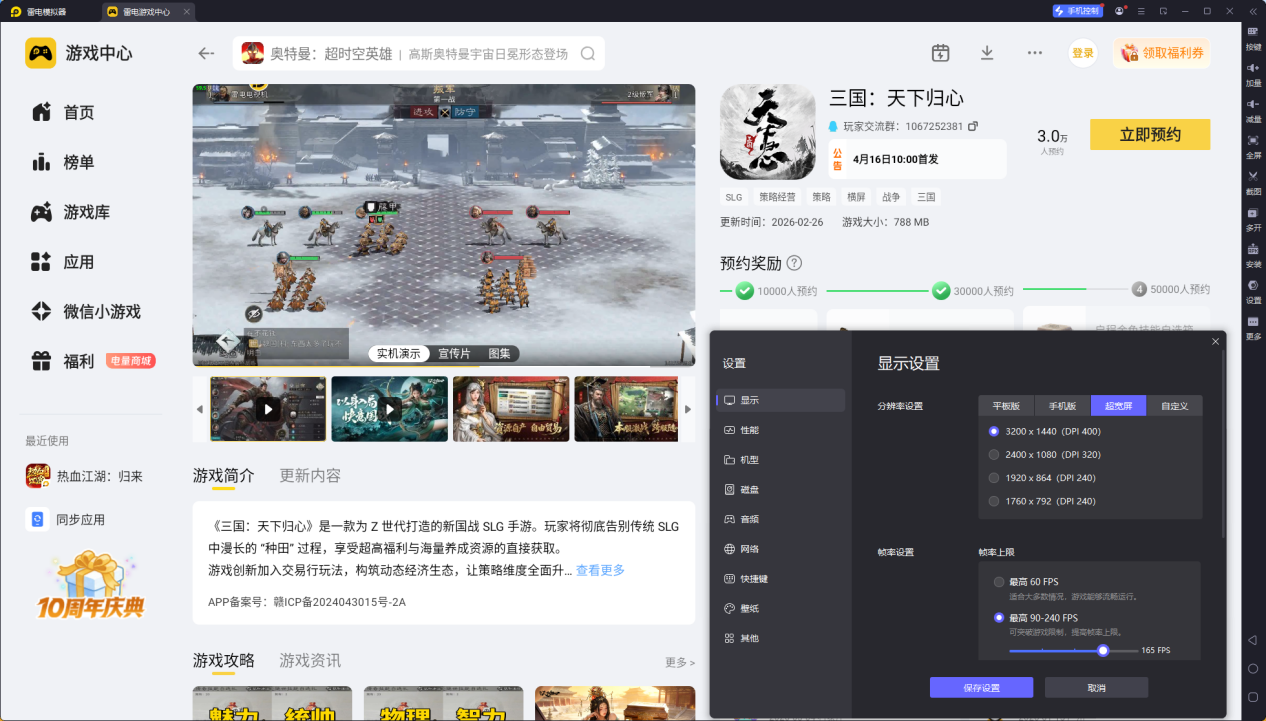1266x721 pixels.
Task: Open 性能 settings in the settings sidebar
Action: 749,430
